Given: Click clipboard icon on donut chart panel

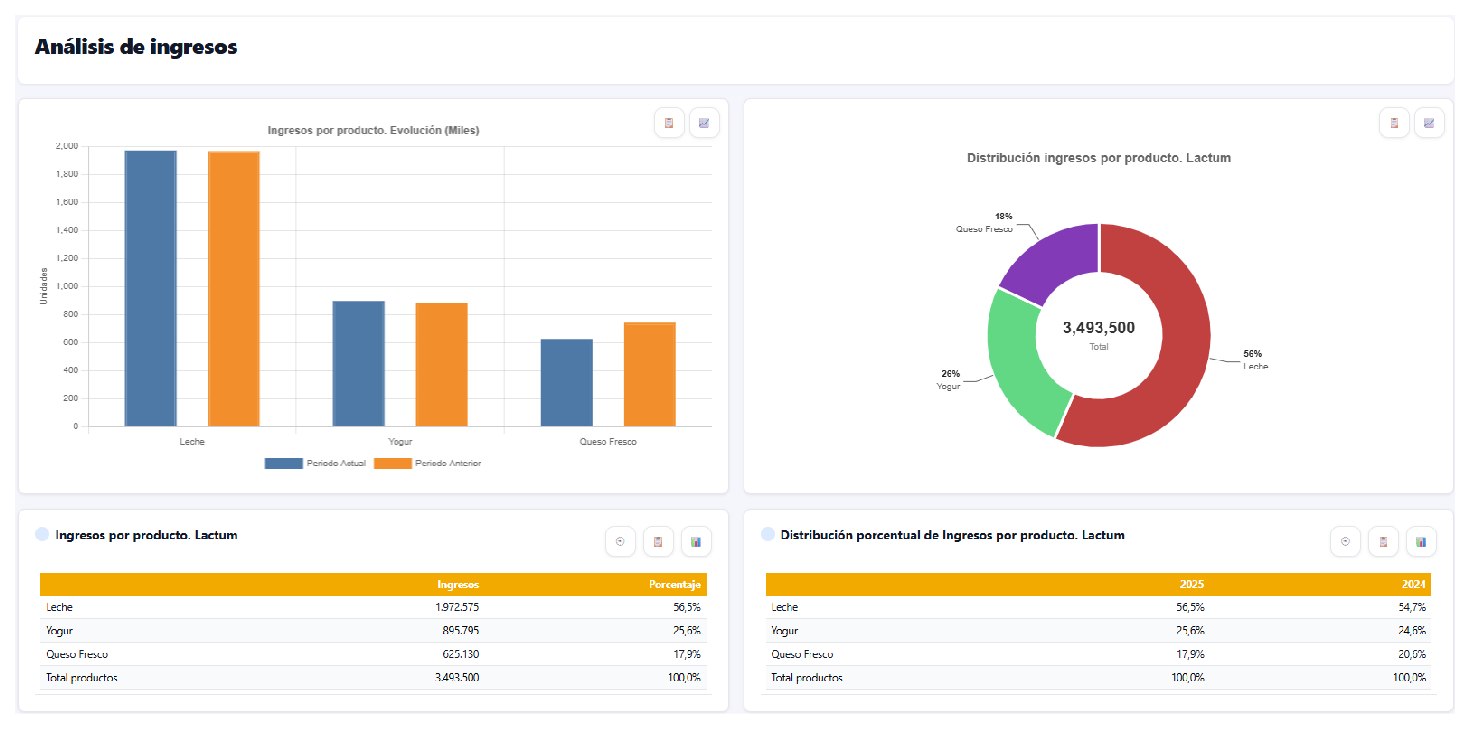Looking at the screenshot, I should pos(1394,123).
